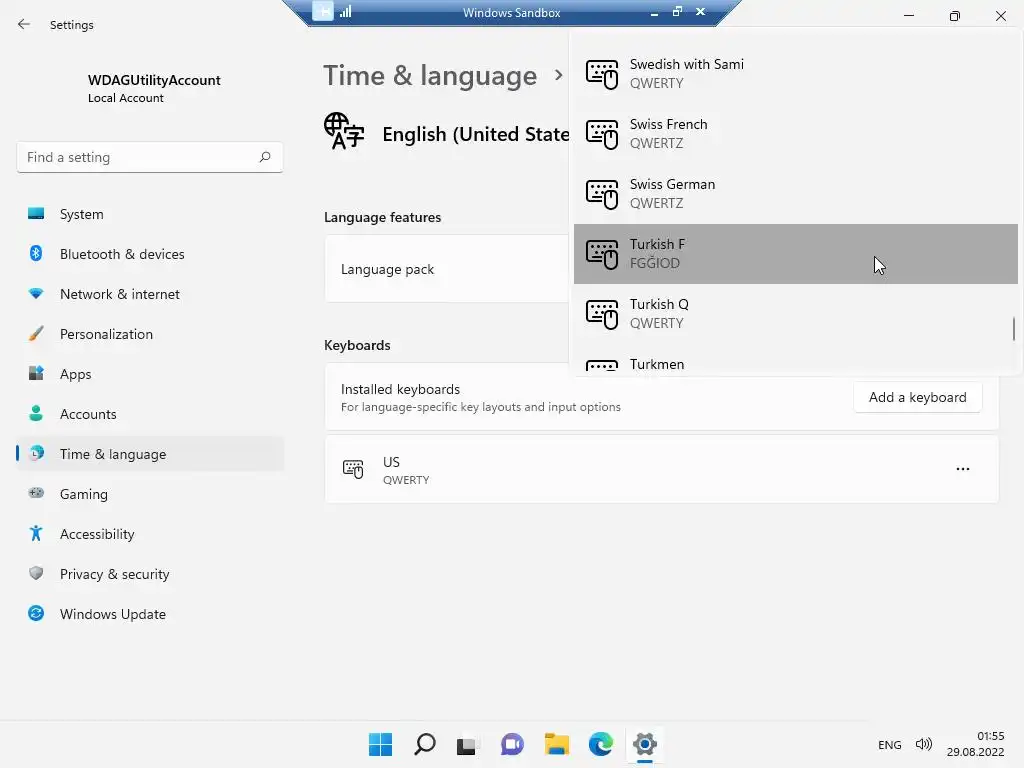Click the Windows Update sync icon
The height and width of the screenshot is (768, 1024).
coord(36,613)
